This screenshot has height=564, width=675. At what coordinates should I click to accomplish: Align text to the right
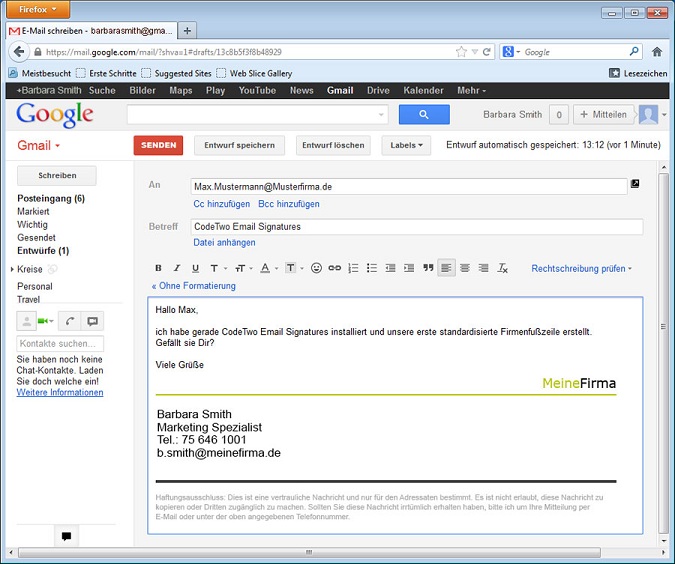click(483, 268)
